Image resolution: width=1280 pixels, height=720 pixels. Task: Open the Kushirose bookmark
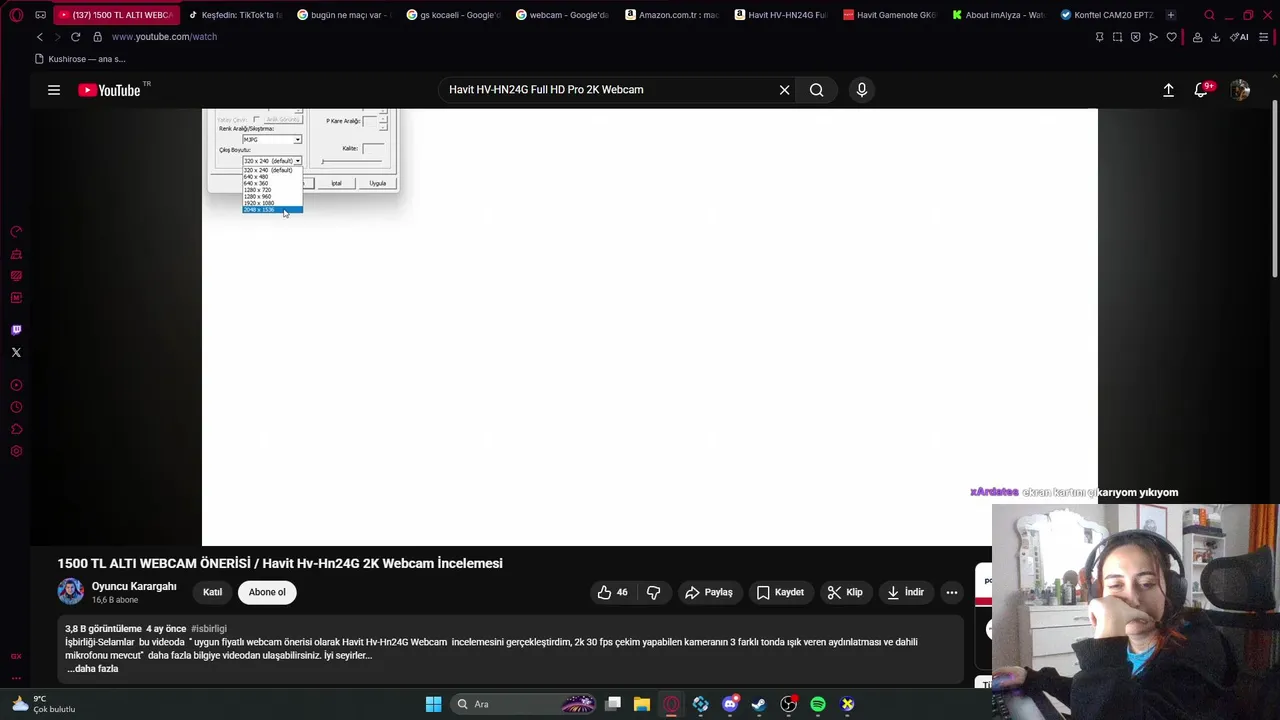point(80,59)
